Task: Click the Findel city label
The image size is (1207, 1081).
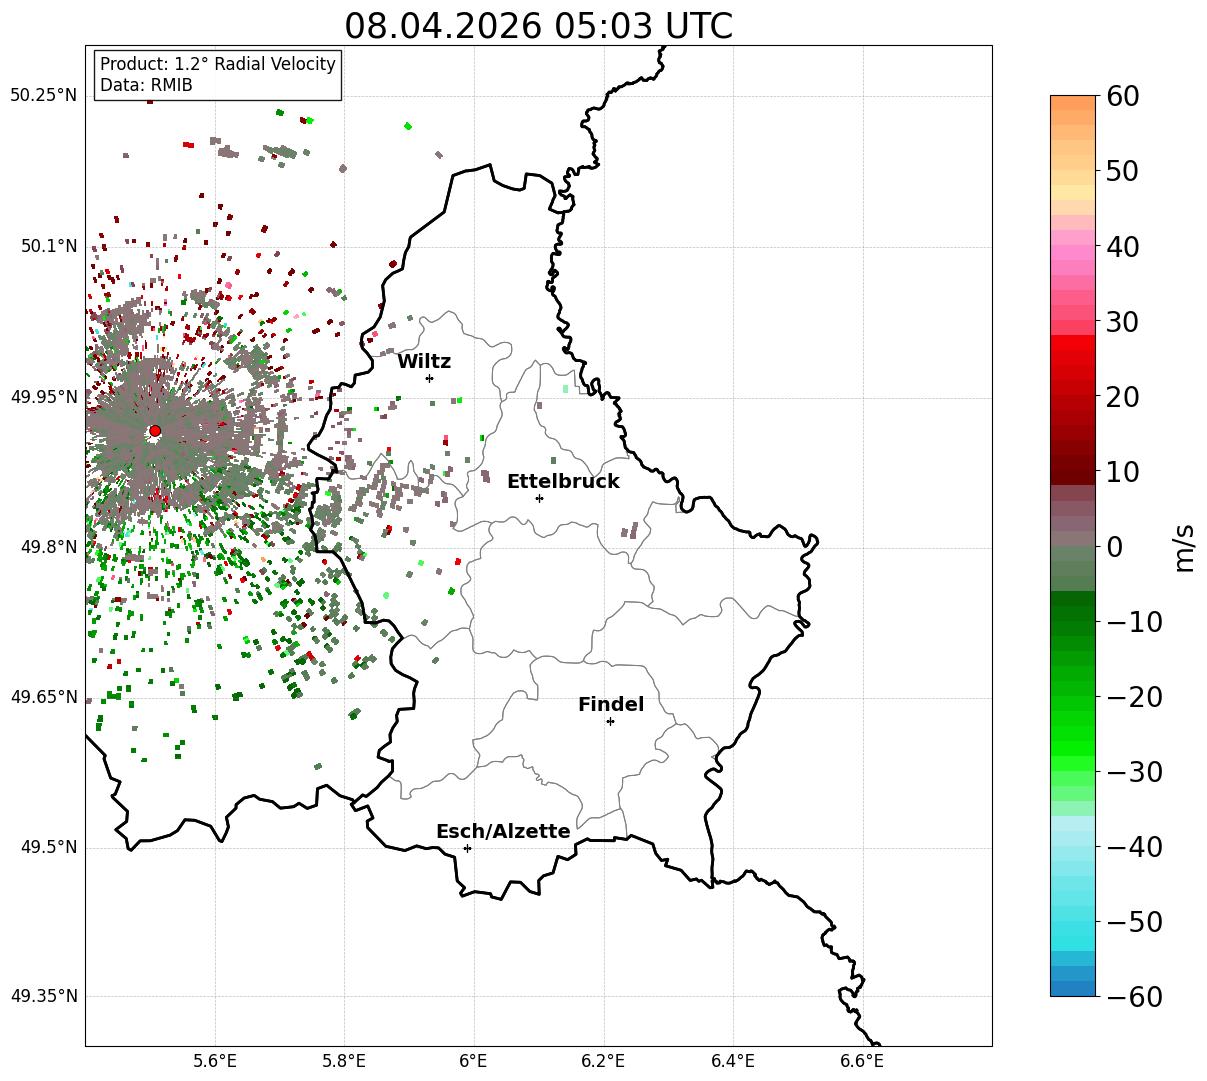Action: click(x=611, y=705)
